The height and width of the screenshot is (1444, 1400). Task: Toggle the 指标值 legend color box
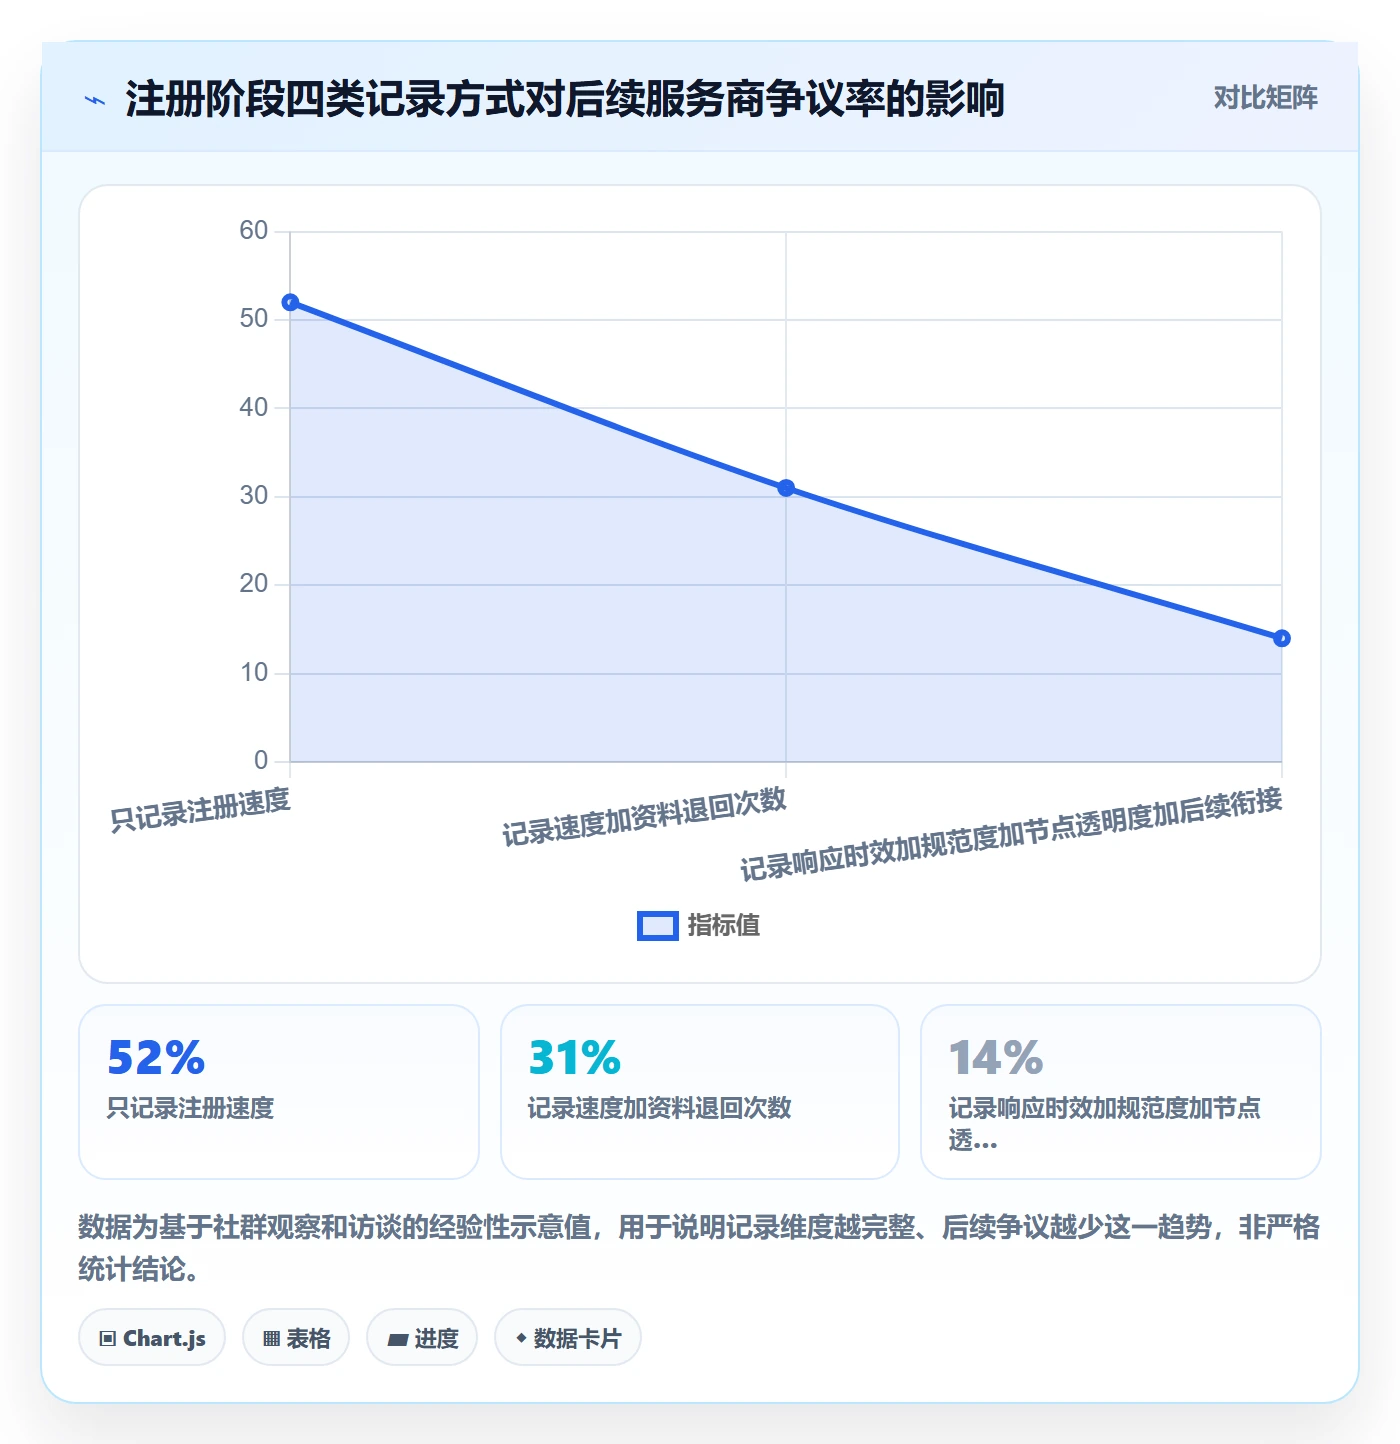pyautogui.click(x=658, y=926)
